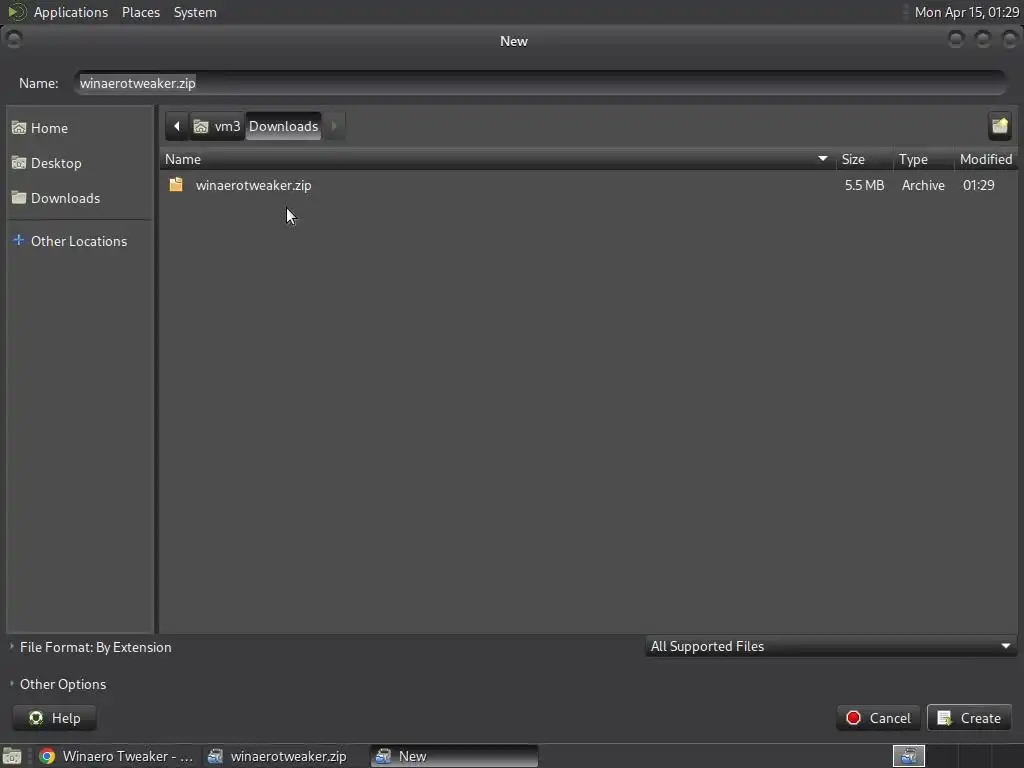
Task: Switch to the New taskbar window
Action: (455, 756)
